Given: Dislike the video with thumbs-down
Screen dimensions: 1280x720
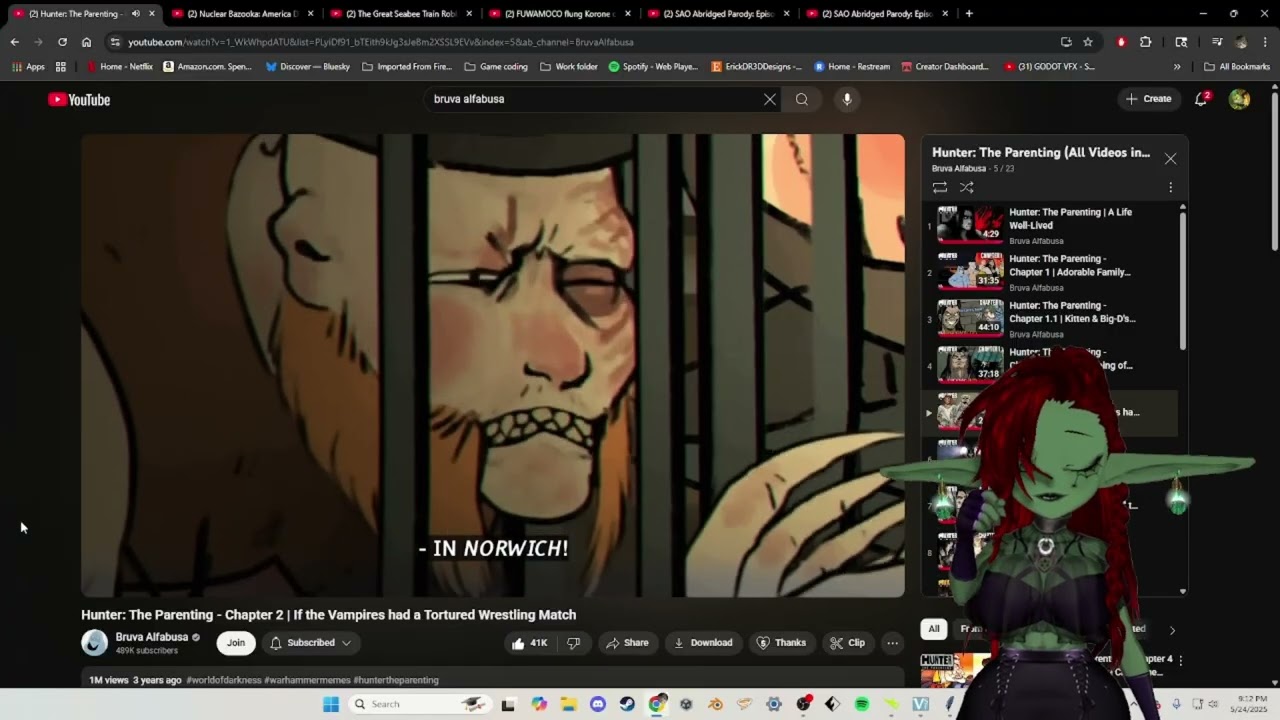Looking at the screenshot, I should [573, 643].
